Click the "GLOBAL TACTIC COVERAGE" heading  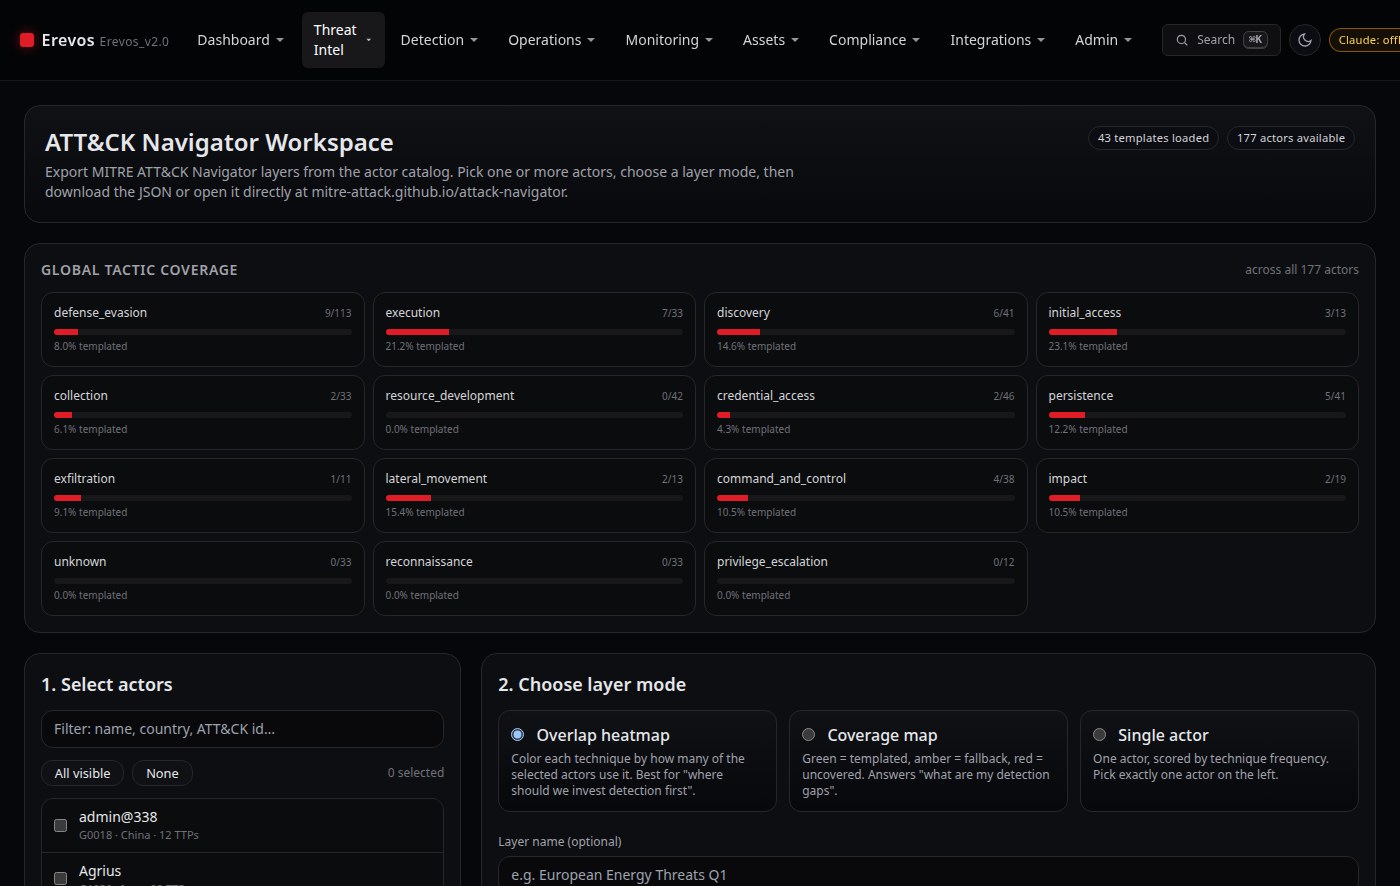coord(139,270)
